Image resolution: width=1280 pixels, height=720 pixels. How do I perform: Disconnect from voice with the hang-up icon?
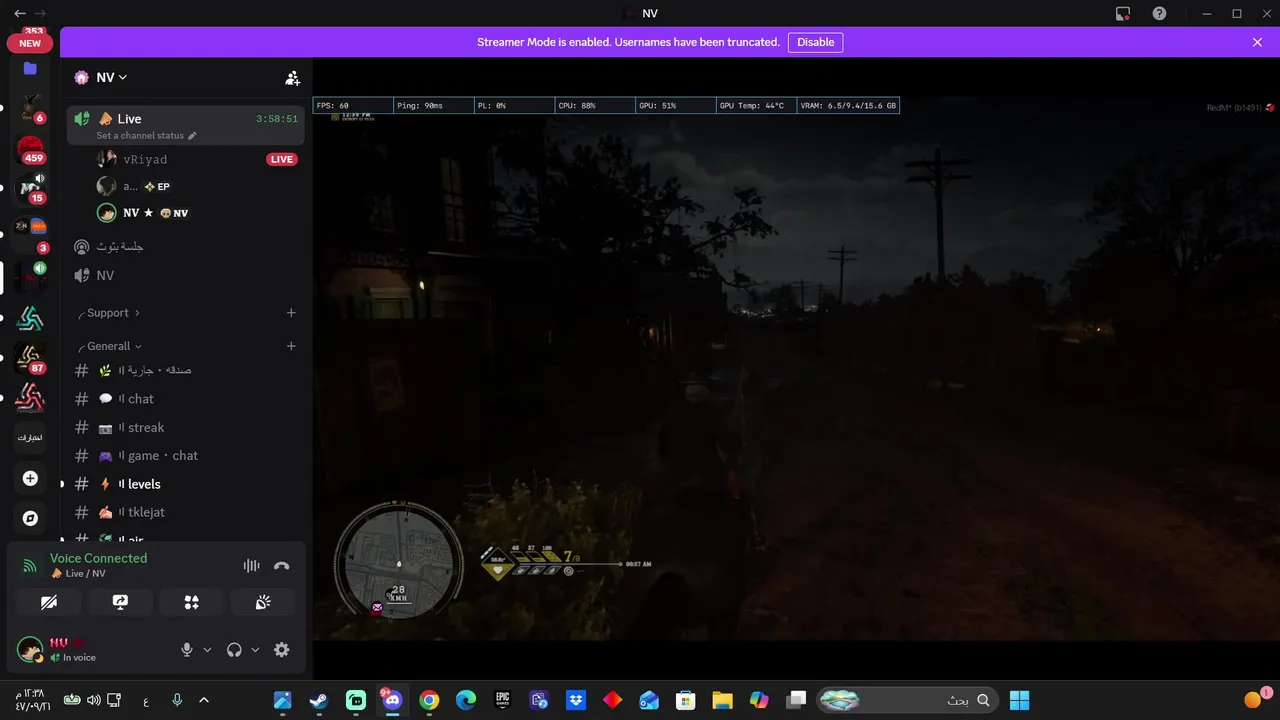[x=282, y=566]
